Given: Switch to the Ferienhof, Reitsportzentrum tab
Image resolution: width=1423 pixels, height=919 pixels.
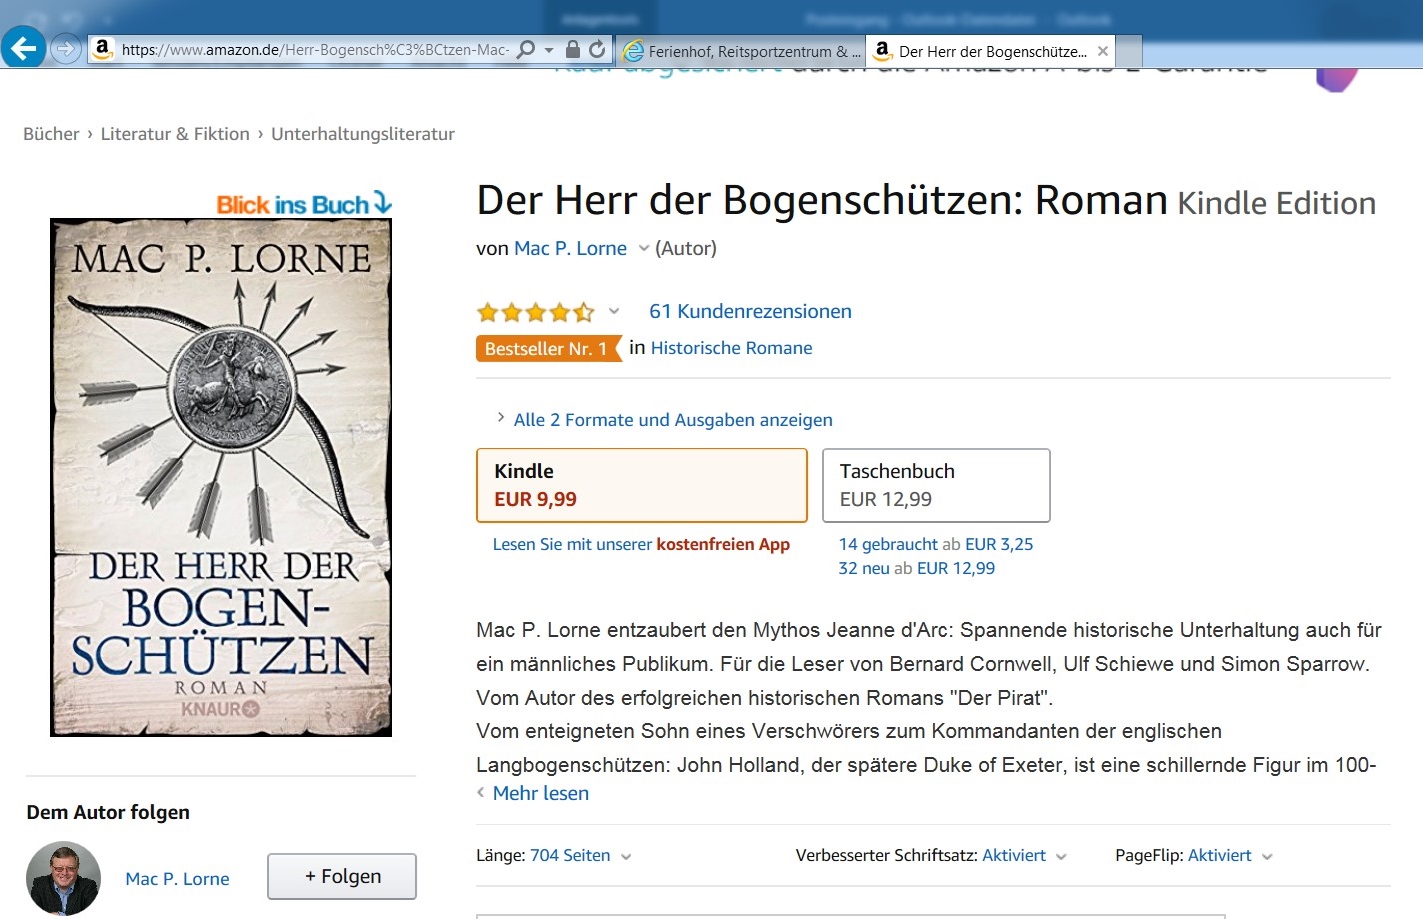Looking at the screenshot, I should [741, 51].
